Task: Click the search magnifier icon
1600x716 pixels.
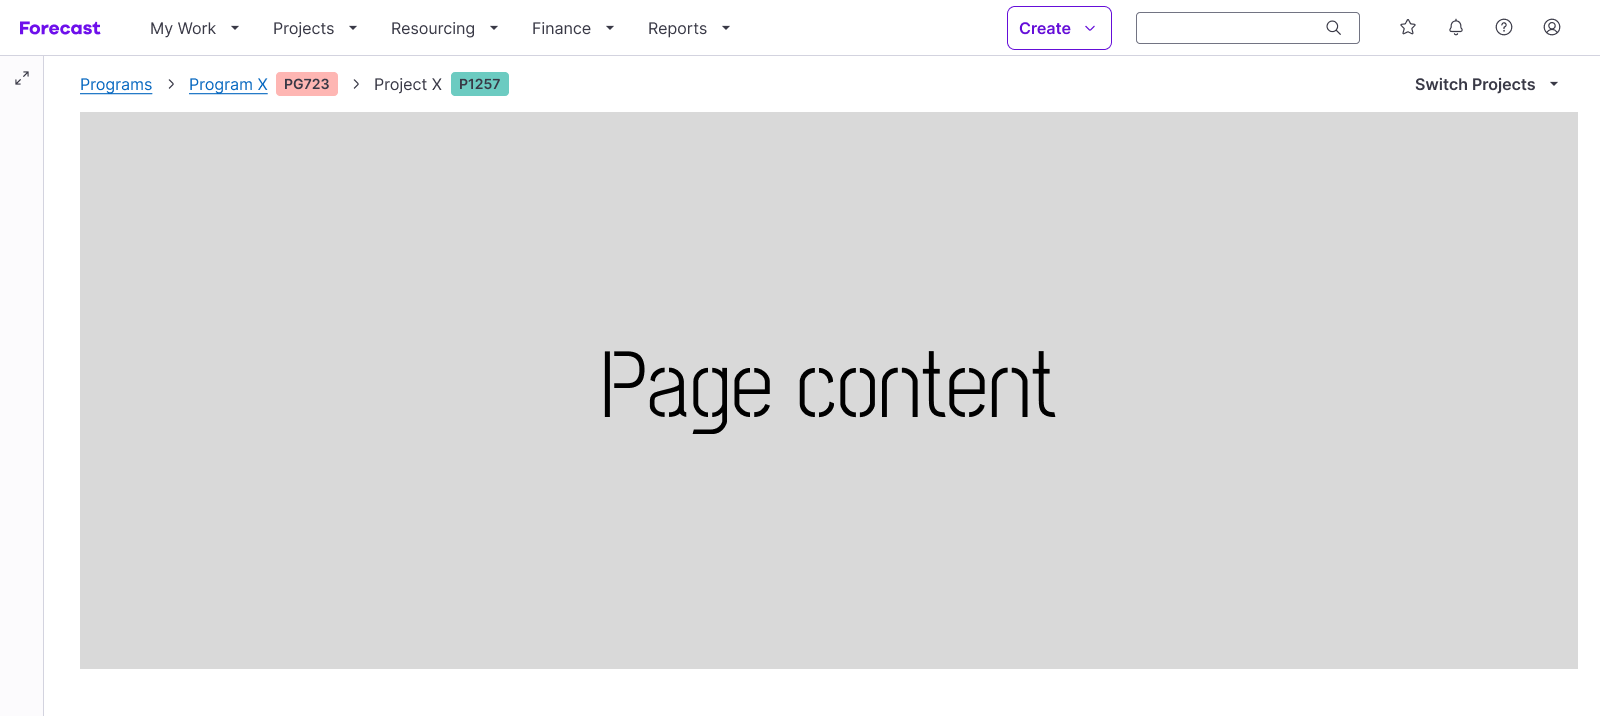Action: pos(1334,28)
